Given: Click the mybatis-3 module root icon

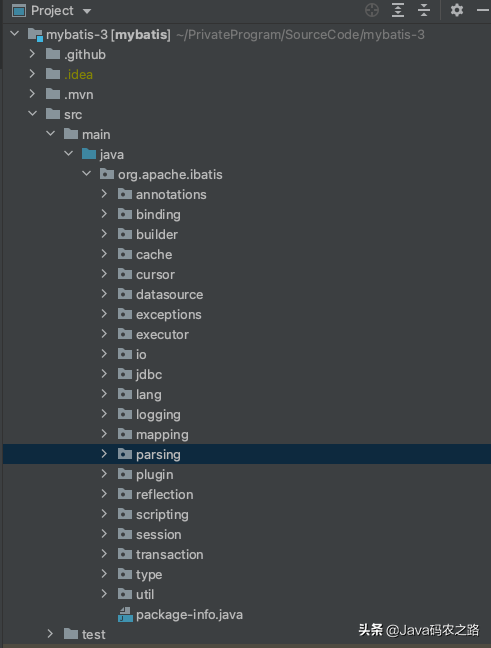Looking at the screenshot, I should coord(35,35).
